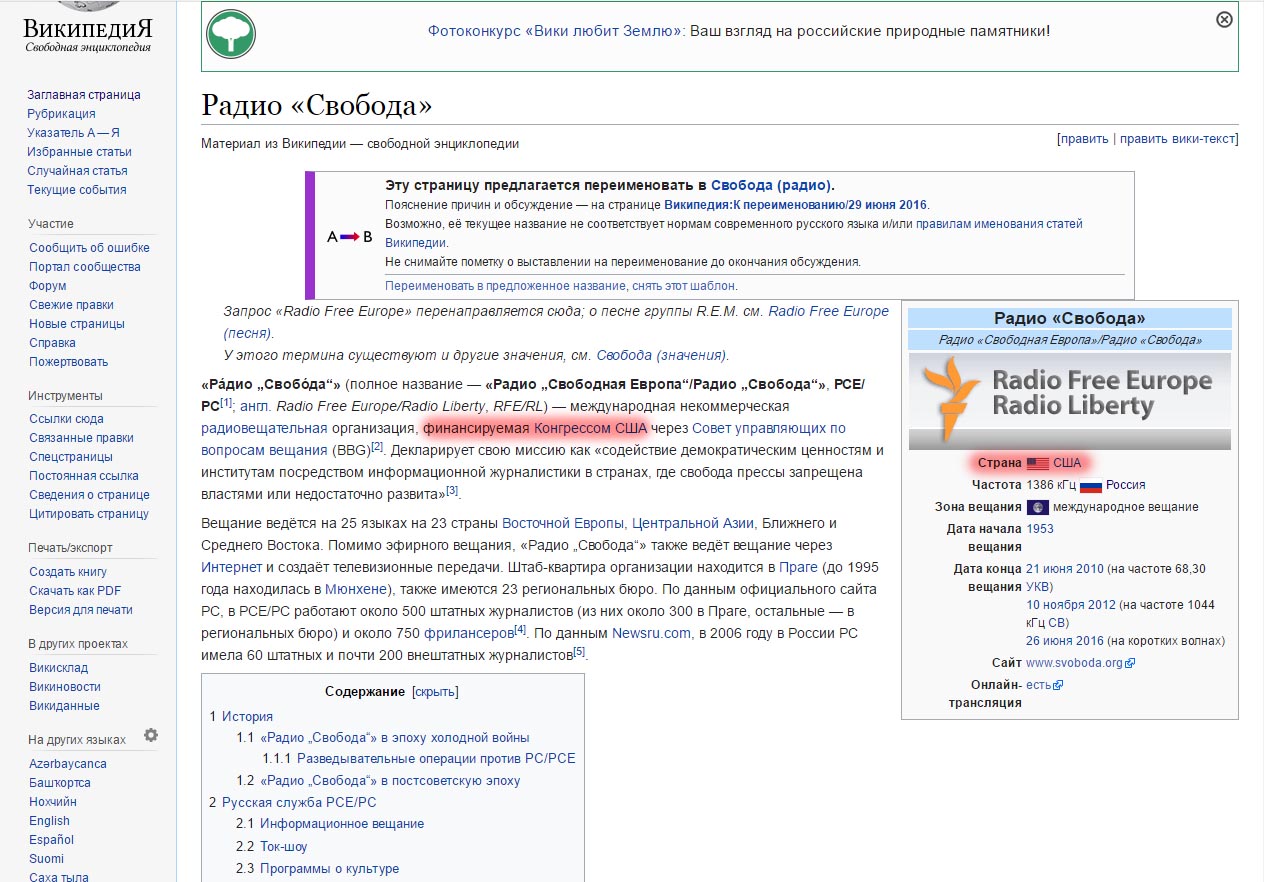Open правилам именования статей link
1264x882 pixels.
coord(999,224)
